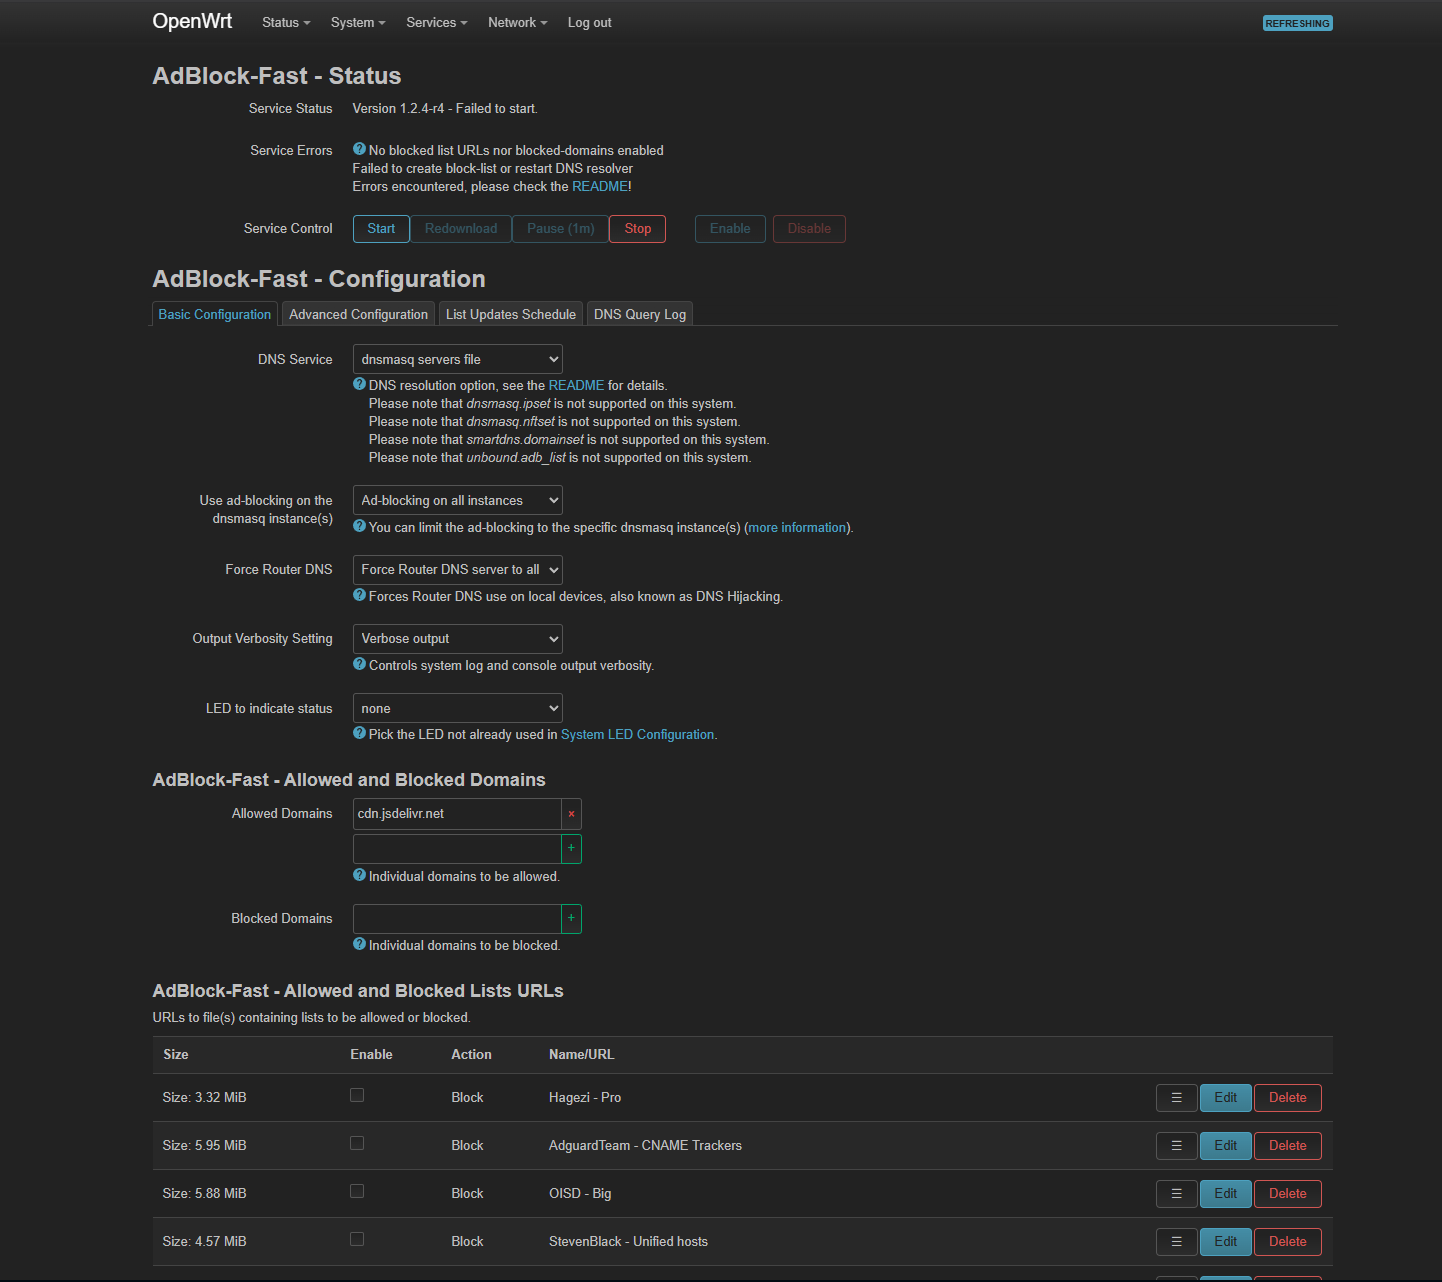Viewport: 1442px width, 1282px height.
Task: Open the List Updates Schedule tab
Action: 511,314
